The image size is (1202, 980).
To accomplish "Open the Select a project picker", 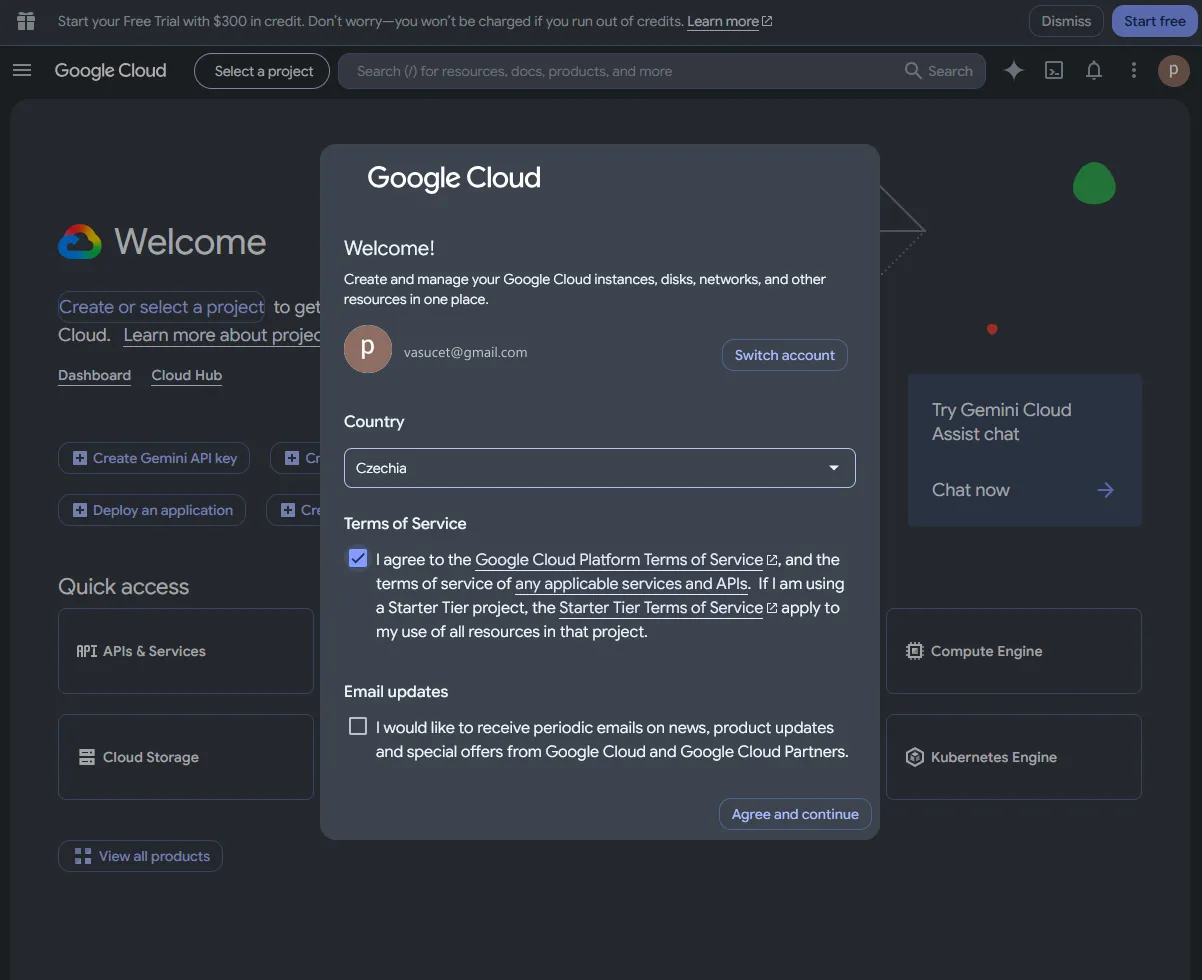I will coord(262,71).
